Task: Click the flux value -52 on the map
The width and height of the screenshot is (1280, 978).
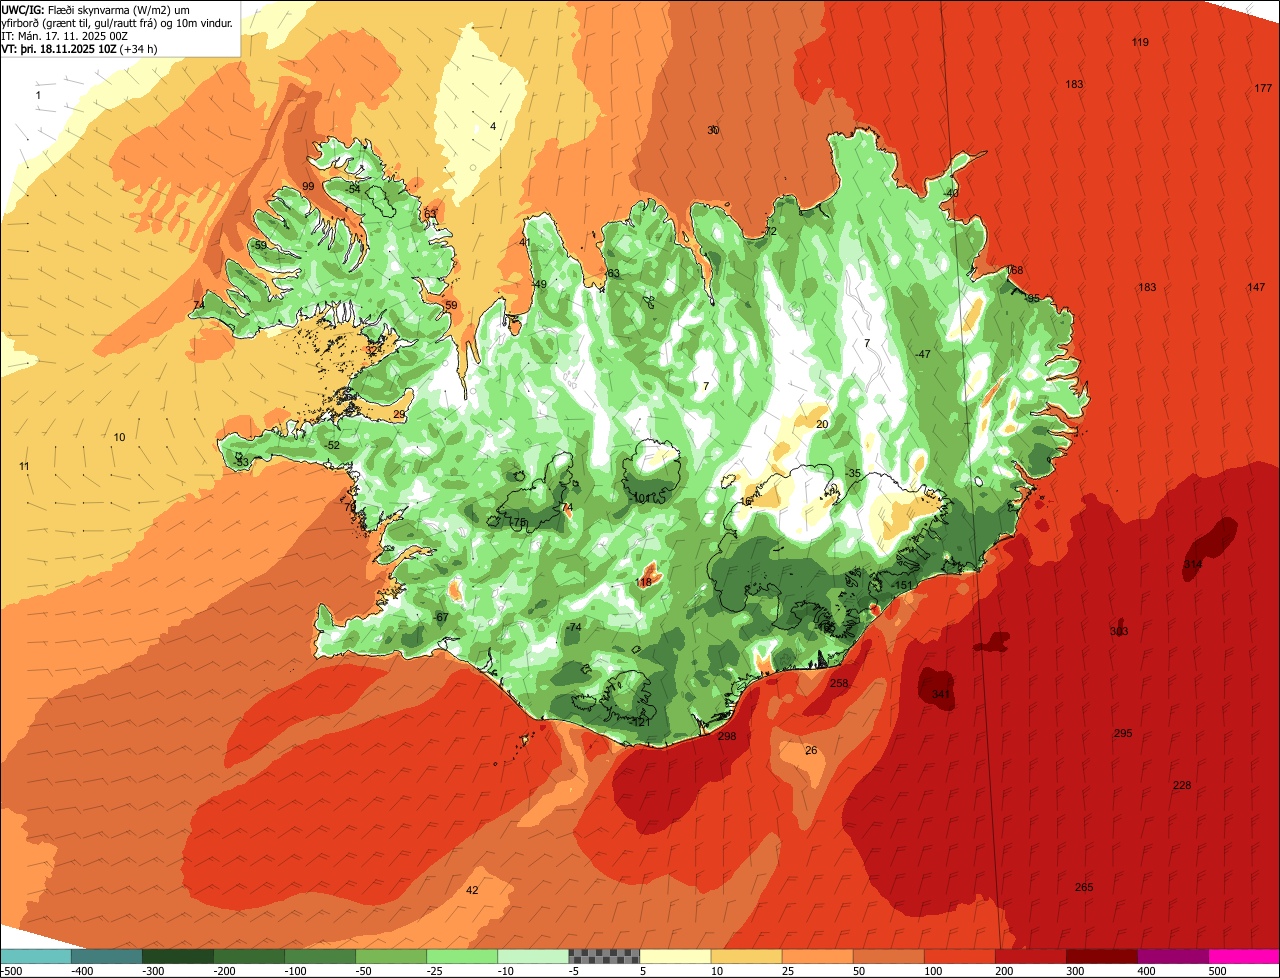Action: [x=333, y=446]
